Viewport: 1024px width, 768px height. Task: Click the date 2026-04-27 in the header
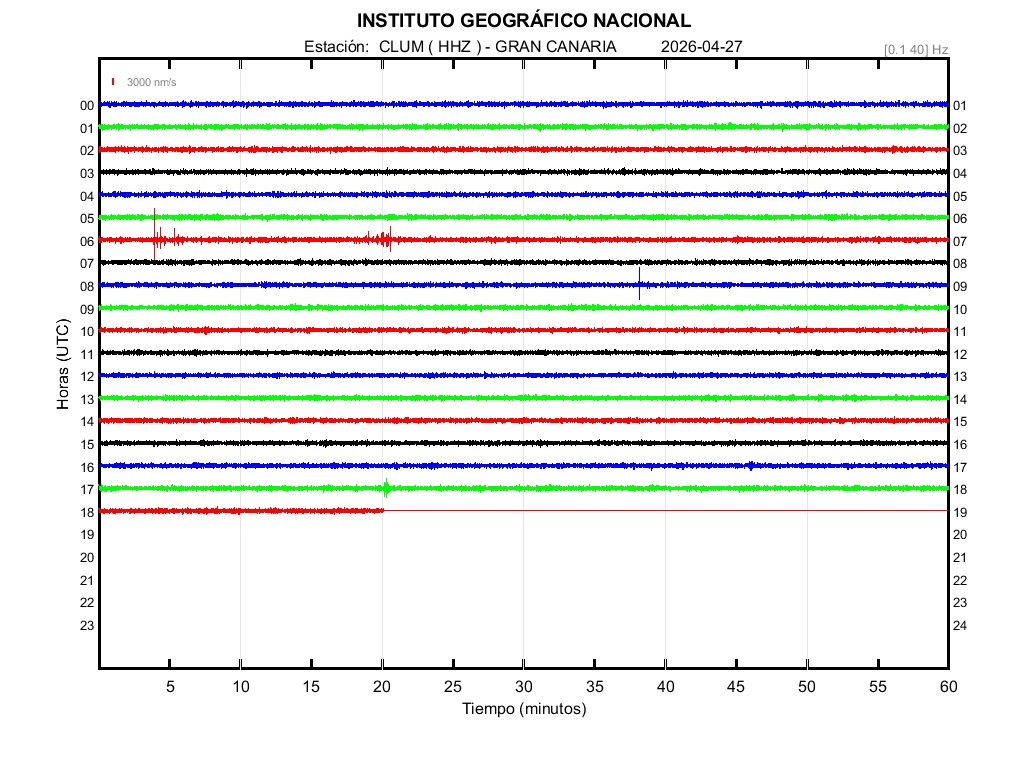point(701,47)
